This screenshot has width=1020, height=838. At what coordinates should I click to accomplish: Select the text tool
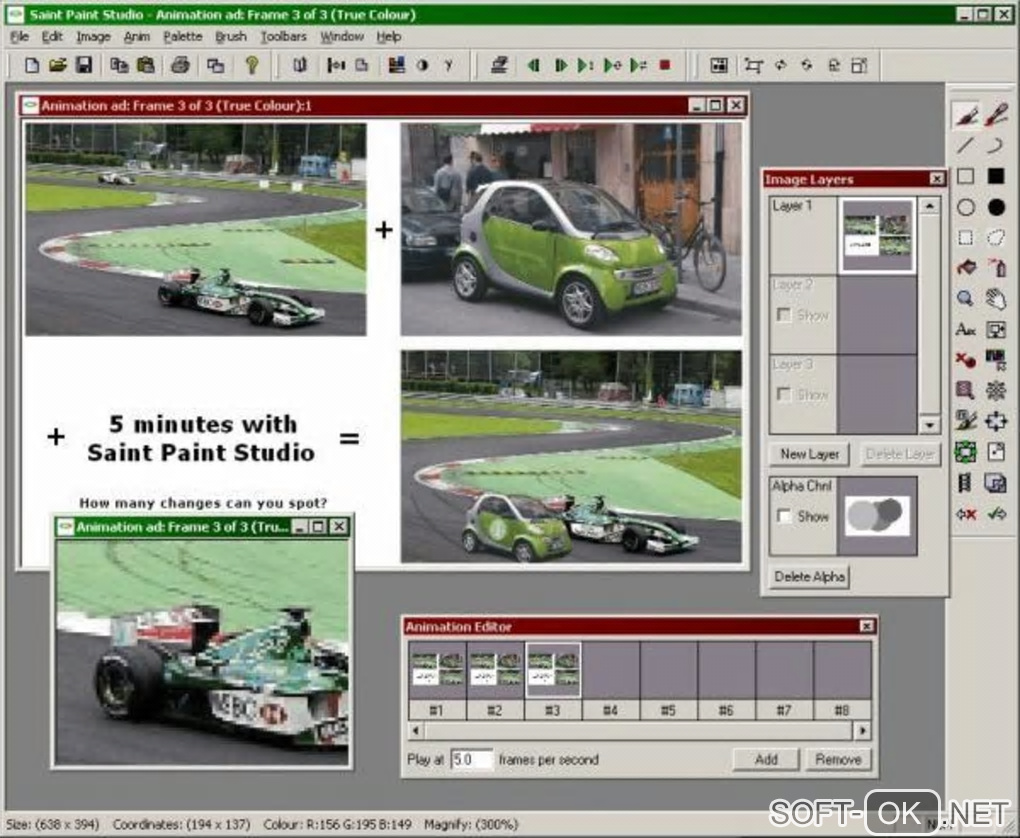966,329
